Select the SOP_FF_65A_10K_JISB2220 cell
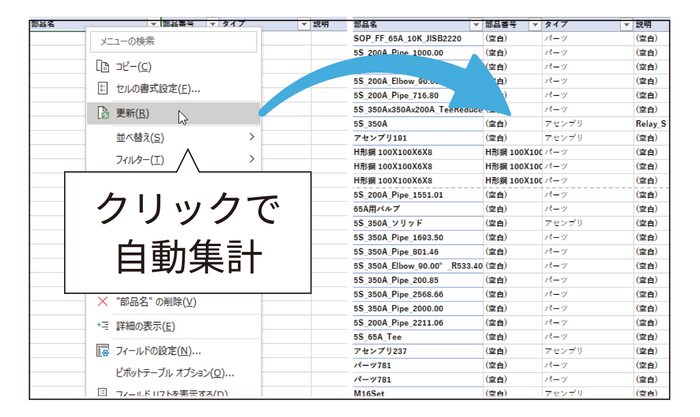Image resolution: width=700 pixels, height=417 pixels. pyautogui.click(x=410, y=38)
